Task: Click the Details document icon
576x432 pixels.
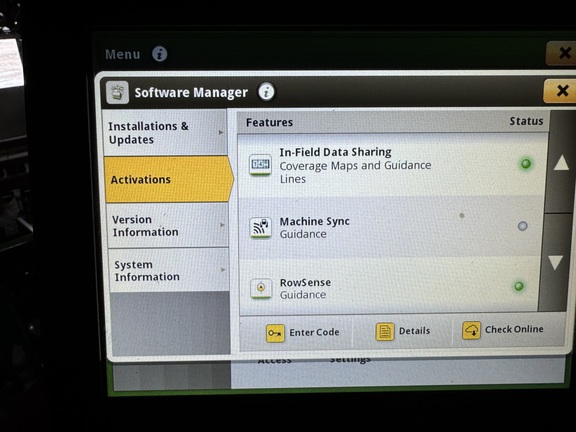Action: pos(385,331)
